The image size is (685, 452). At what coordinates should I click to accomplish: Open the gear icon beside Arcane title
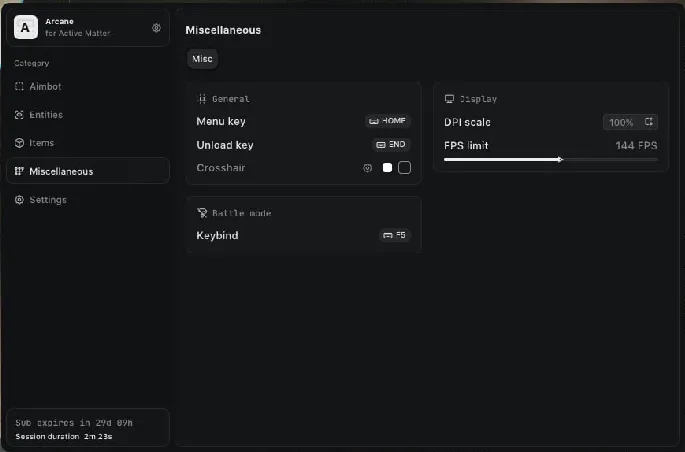tap(156, 28)
